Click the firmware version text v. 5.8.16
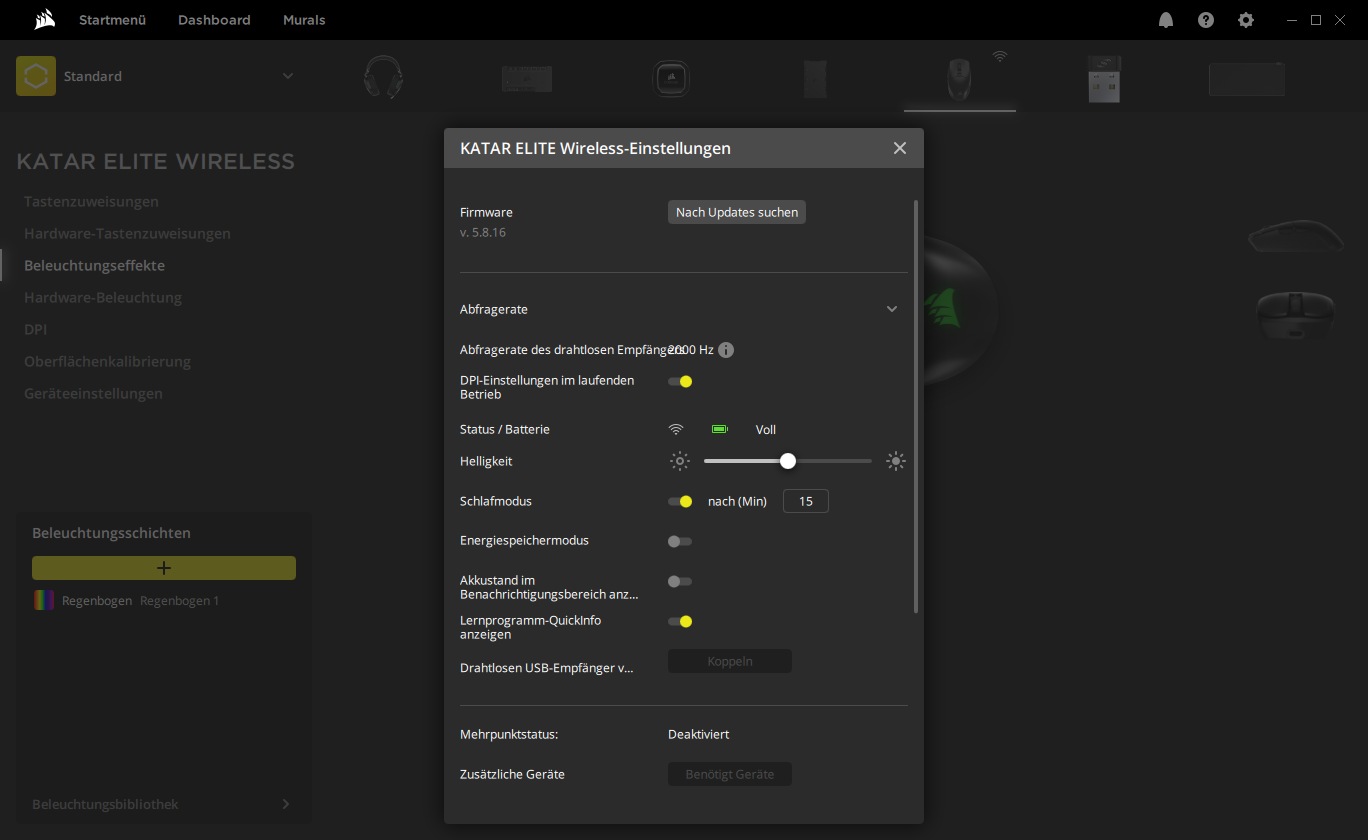Image resolution: width=1368 pixels, height=840 pixels. [x=483, y=232]
